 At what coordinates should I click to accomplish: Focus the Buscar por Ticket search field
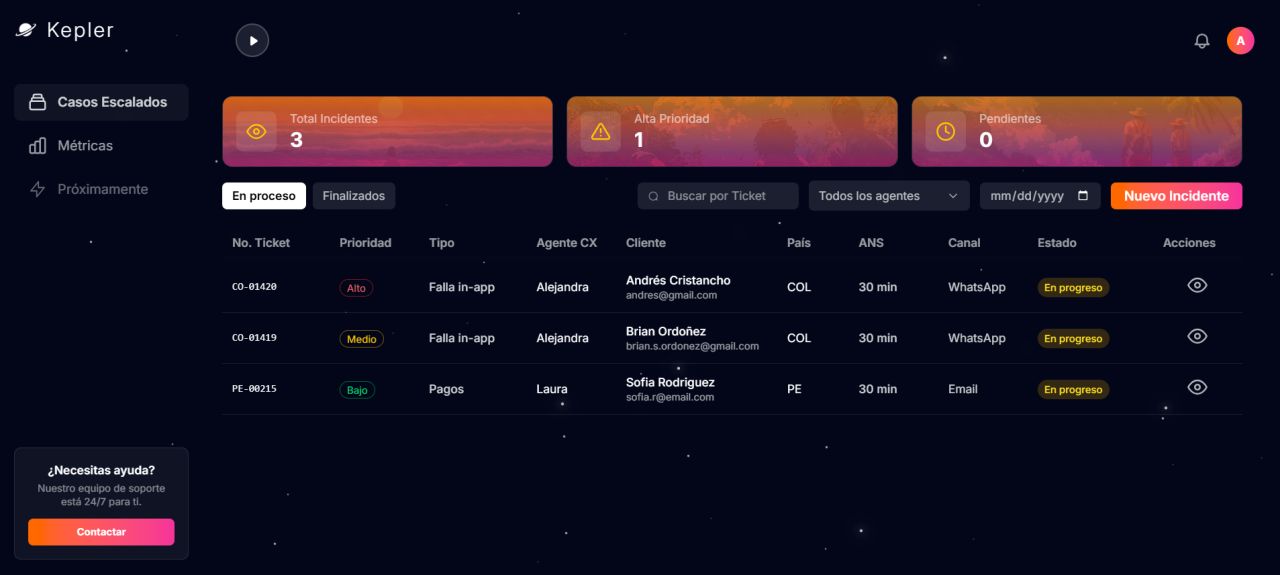[x=718, y=196]
